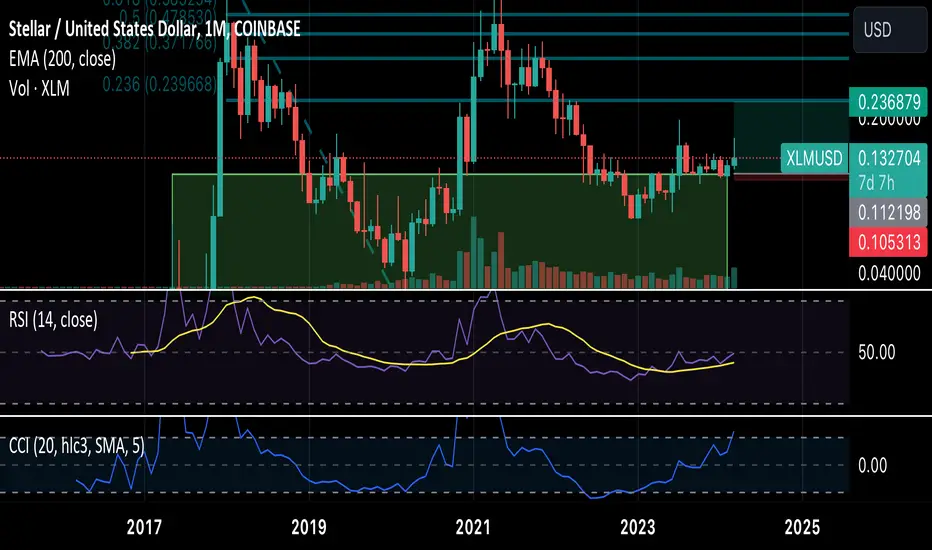
Task: Select the green rectangle support zone drawing
Action: click(x=449, y=231)
